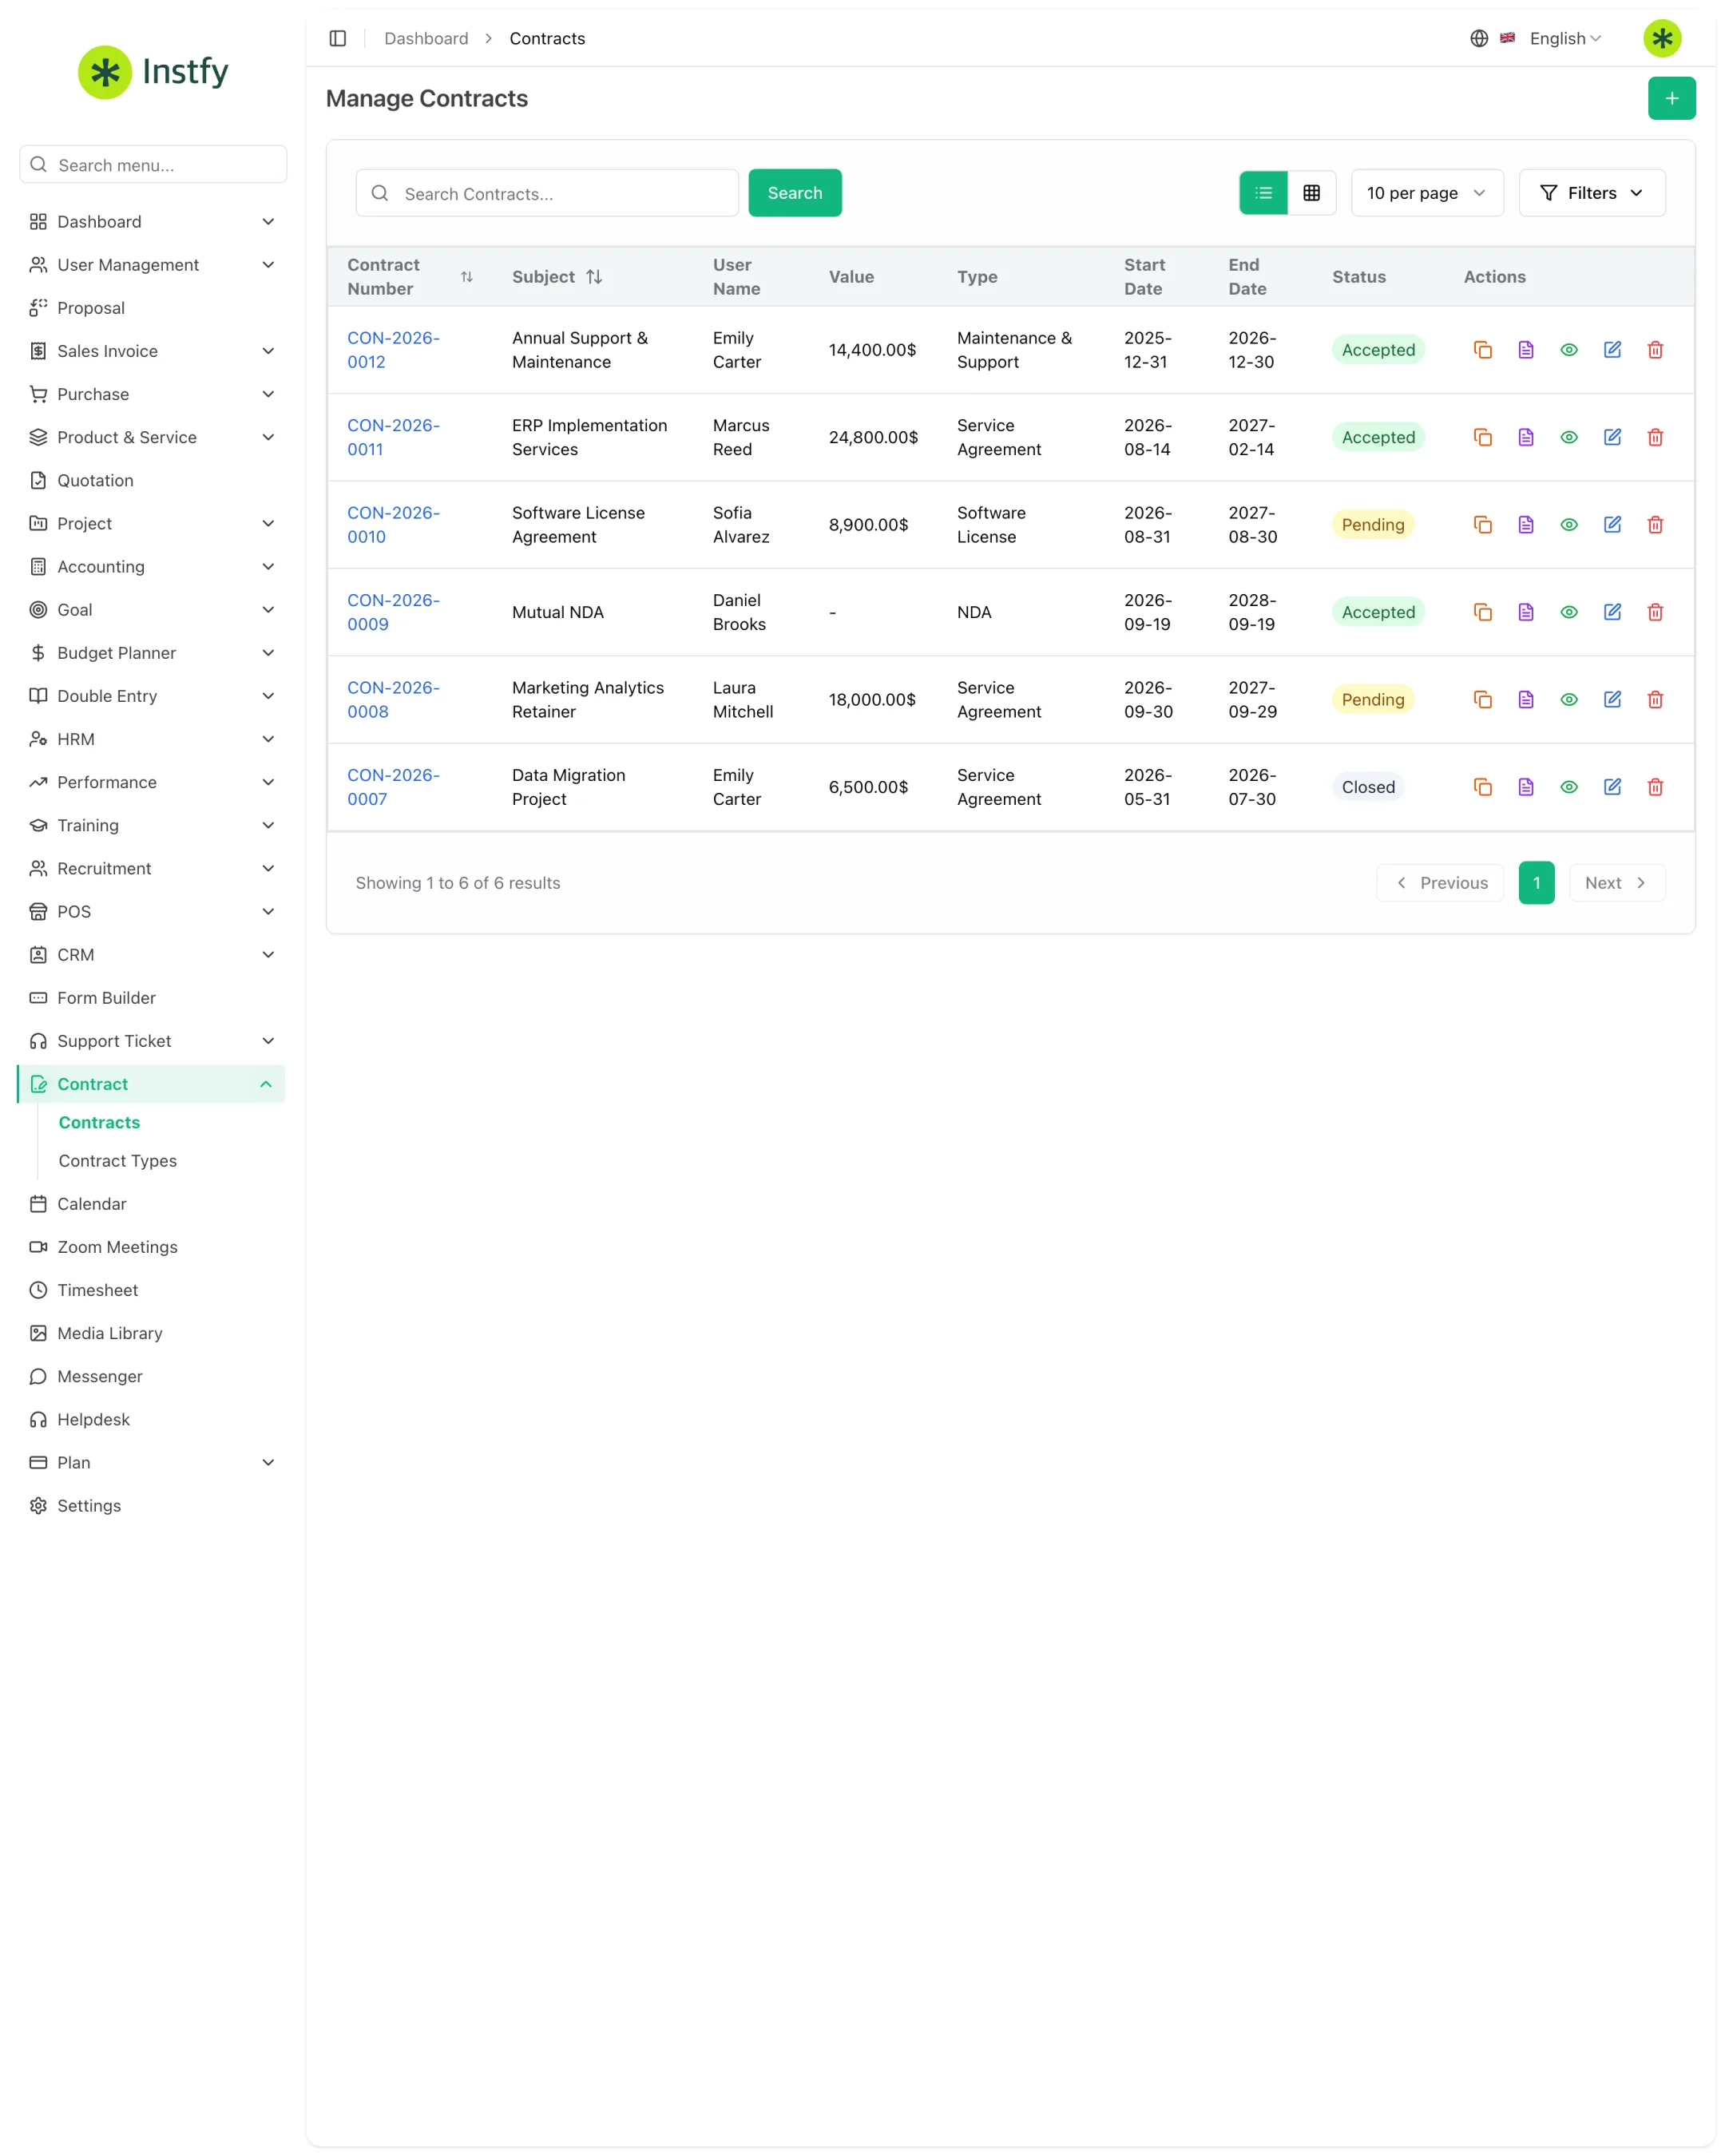Delete the Mutual NDA contract
The image size is (1725, 2156).
[x=1655, y=612]
